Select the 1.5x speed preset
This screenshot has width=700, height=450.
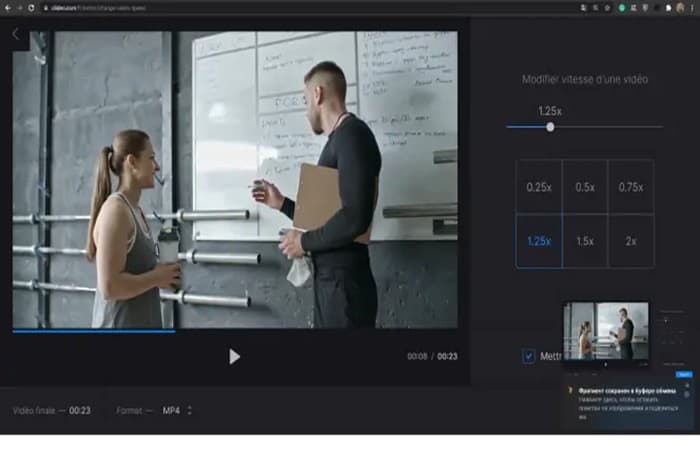tap(585, 241)
